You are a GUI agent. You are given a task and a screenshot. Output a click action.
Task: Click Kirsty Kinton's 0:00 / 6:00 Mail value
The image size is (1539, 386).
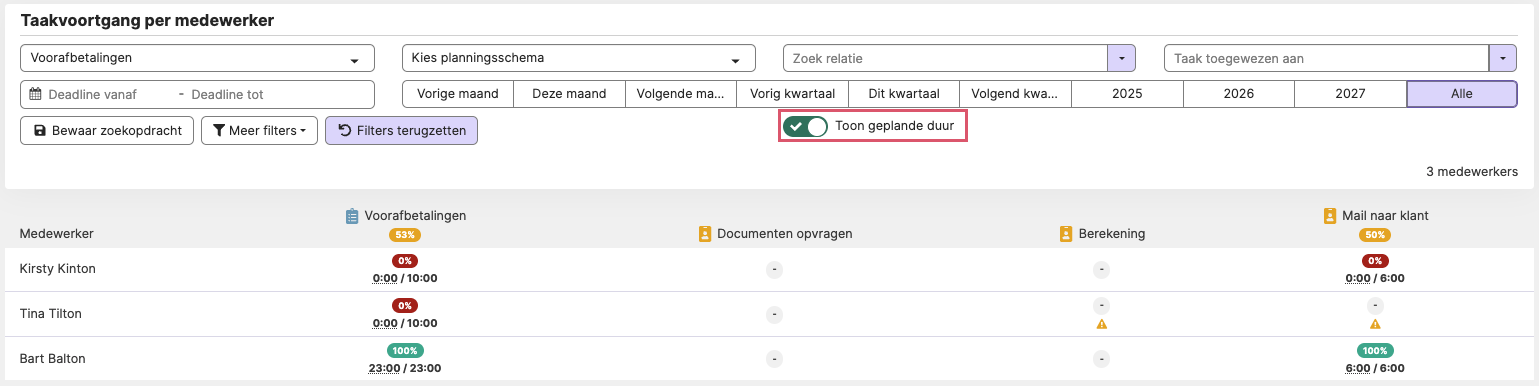click(1375, 279)
